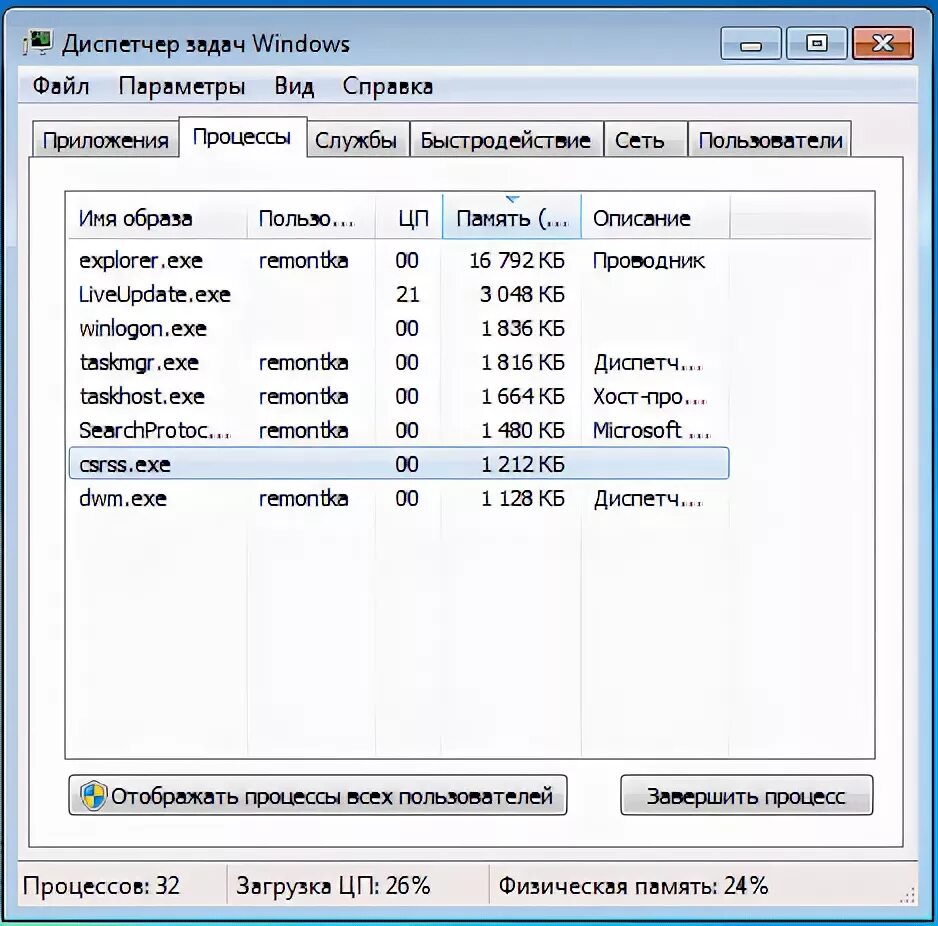The width and height of the screenshot is (938, 926).
Task: Select the explorer.exe process row
Action: point(398,260)
